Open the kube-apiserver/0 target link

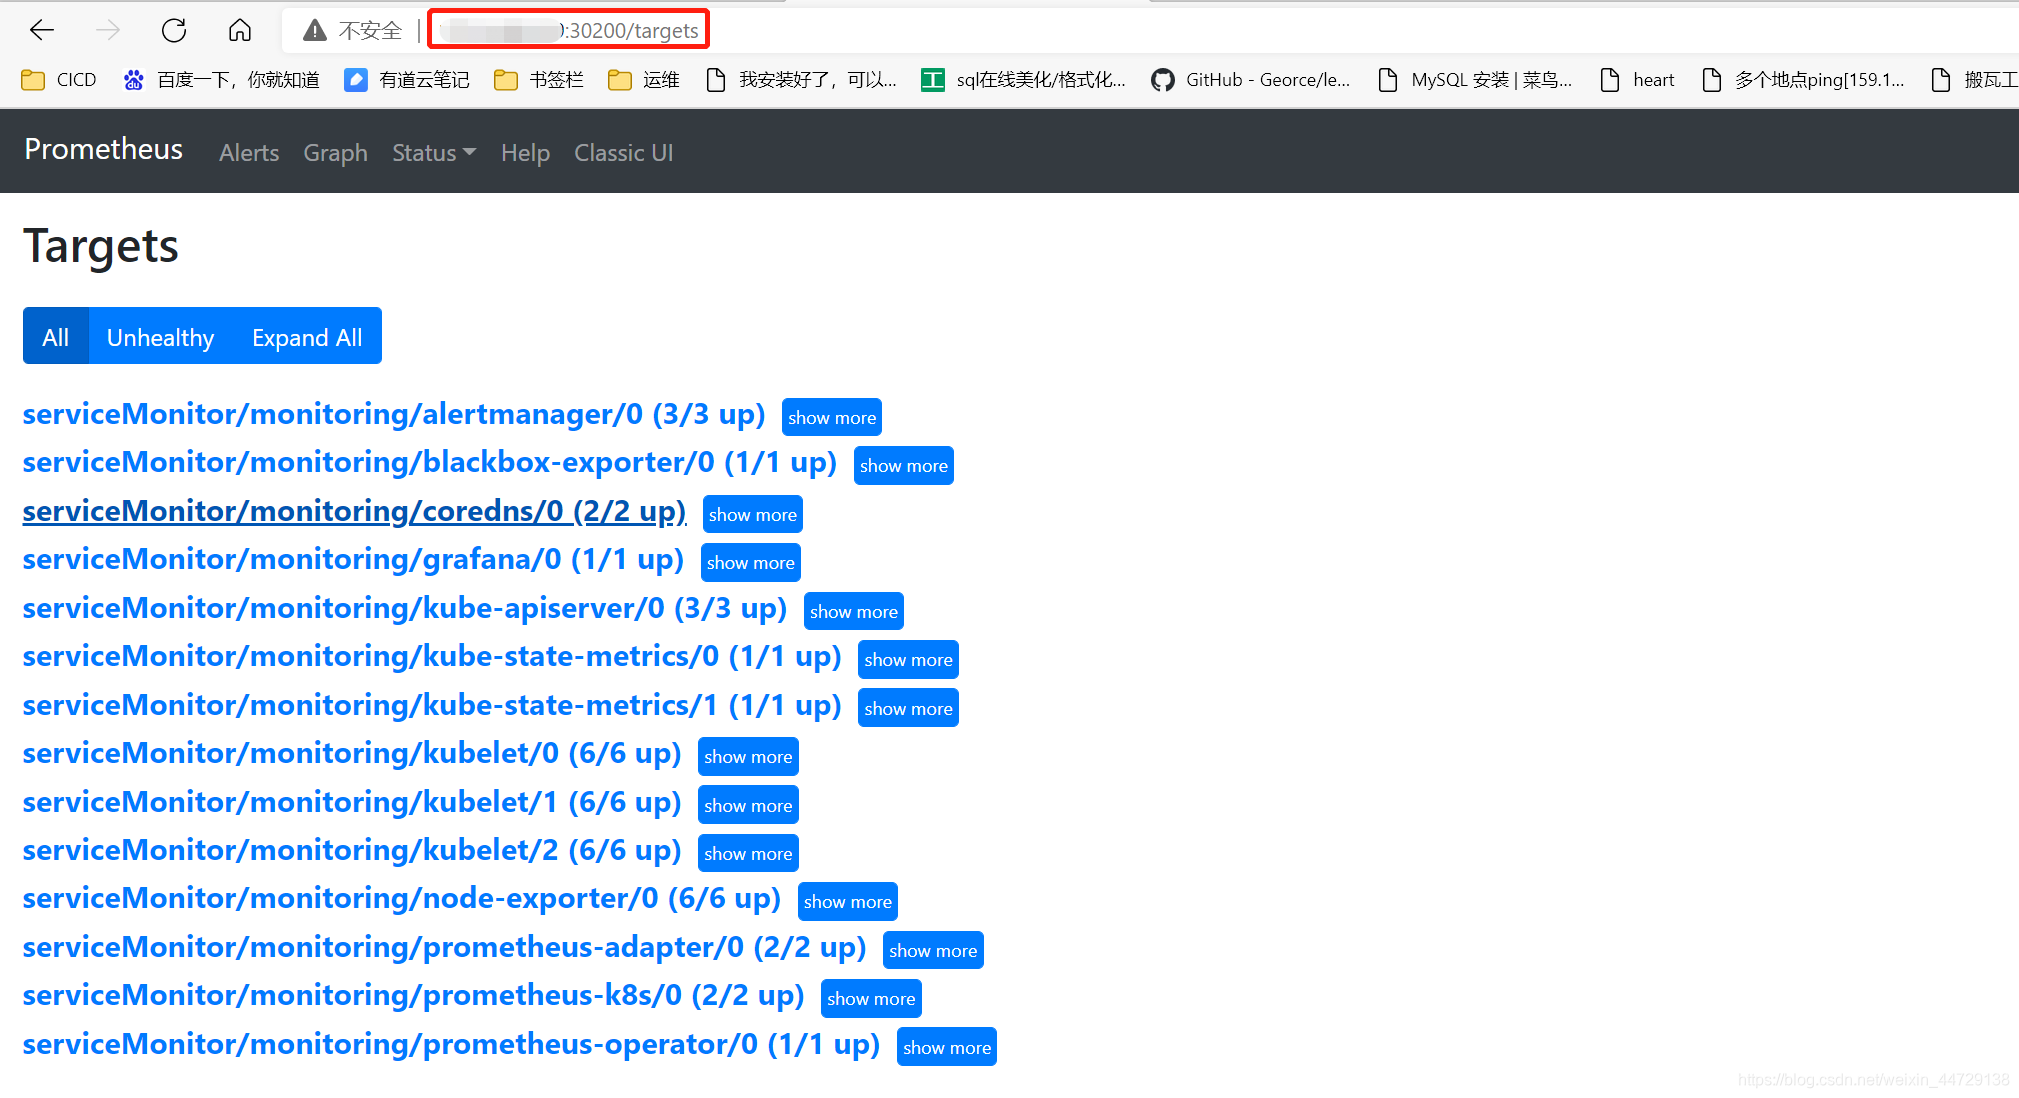(405, 608)
